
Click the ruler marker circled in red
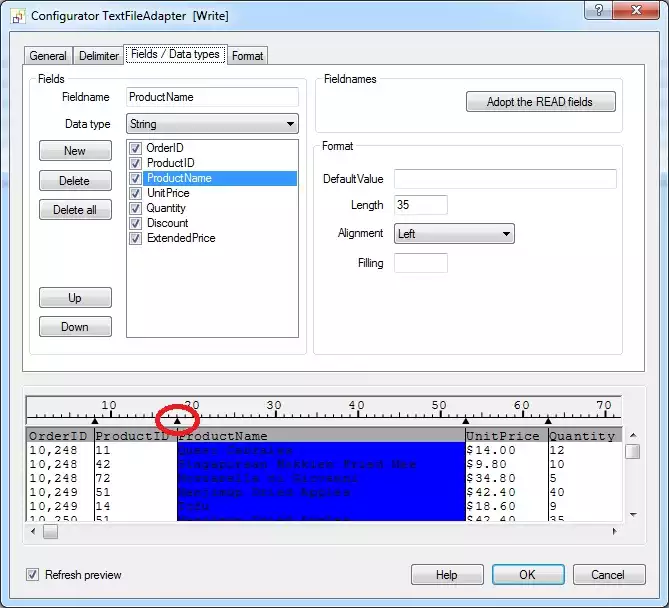(178, 421)
